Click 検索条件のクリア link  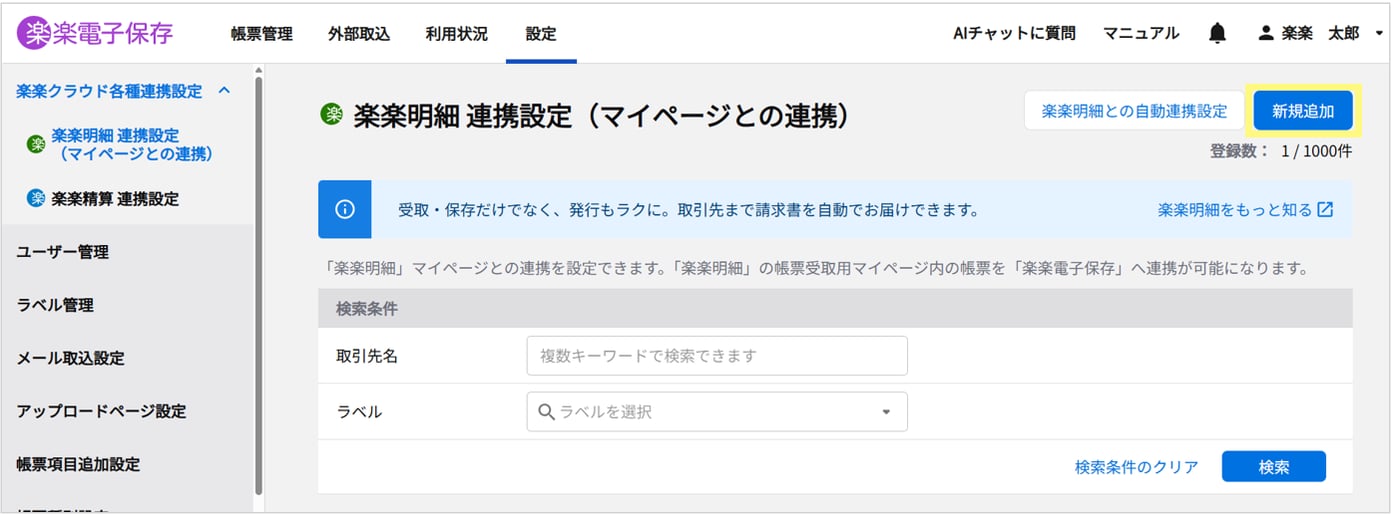1136,466
